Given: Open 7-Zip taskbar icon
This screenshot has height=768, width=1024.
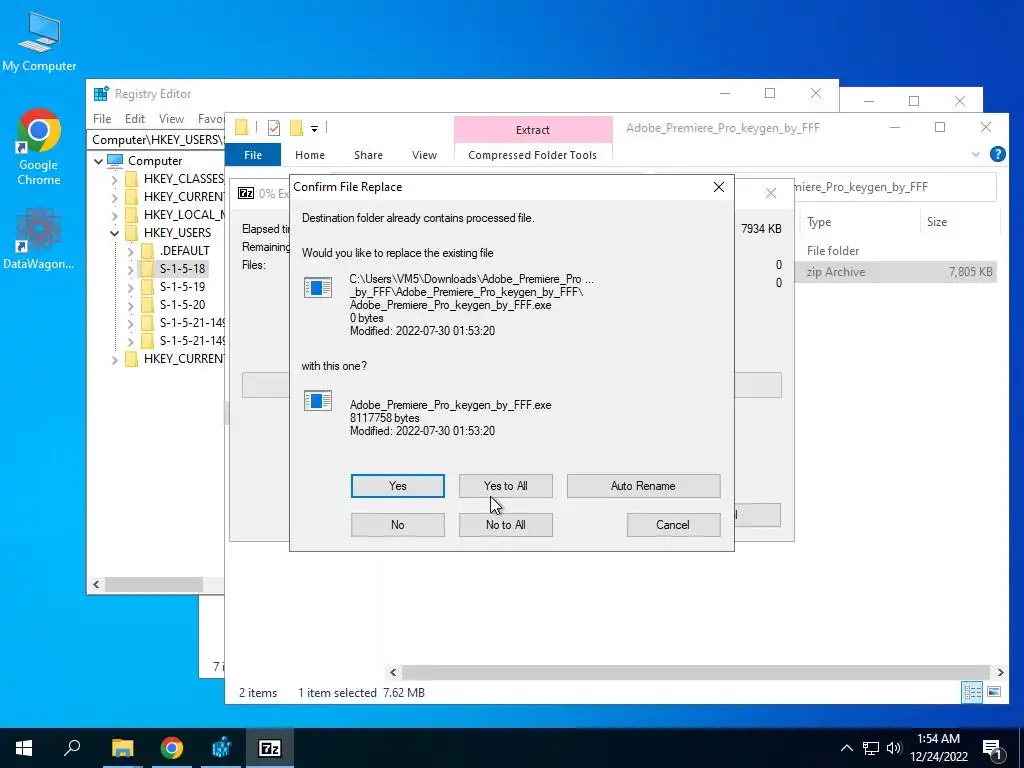Looking at the screenshot, I should point(270,748).
